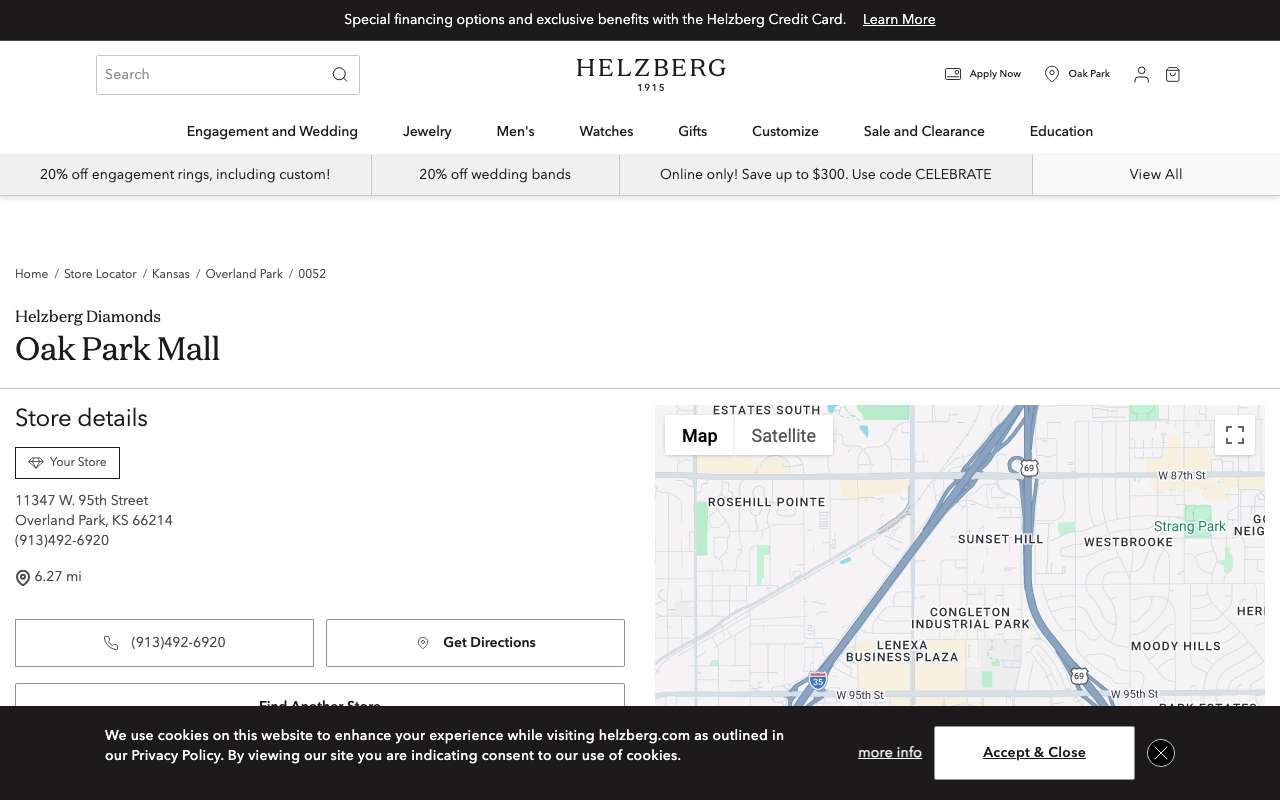The height and width of the screenshot is (800, 1280).
Task: Click the Oak Park location pin icon
Action: [x=1052, y=74]
